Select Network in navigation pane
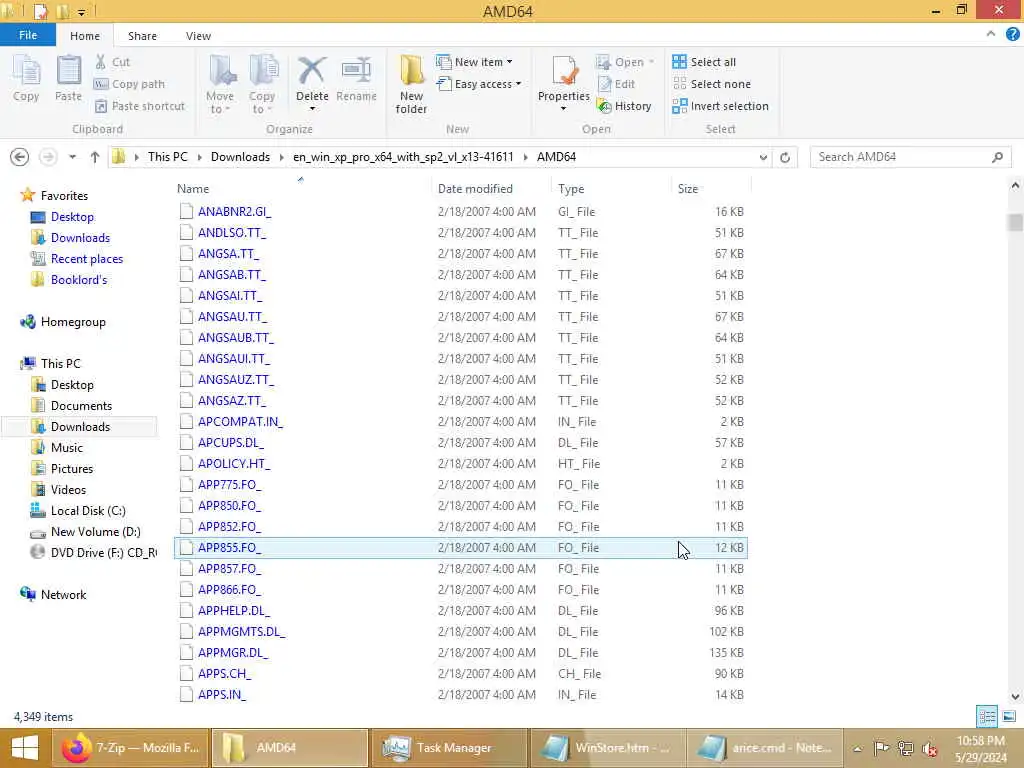The width and height of the screenshot is (1024, 768). (63, 595)
